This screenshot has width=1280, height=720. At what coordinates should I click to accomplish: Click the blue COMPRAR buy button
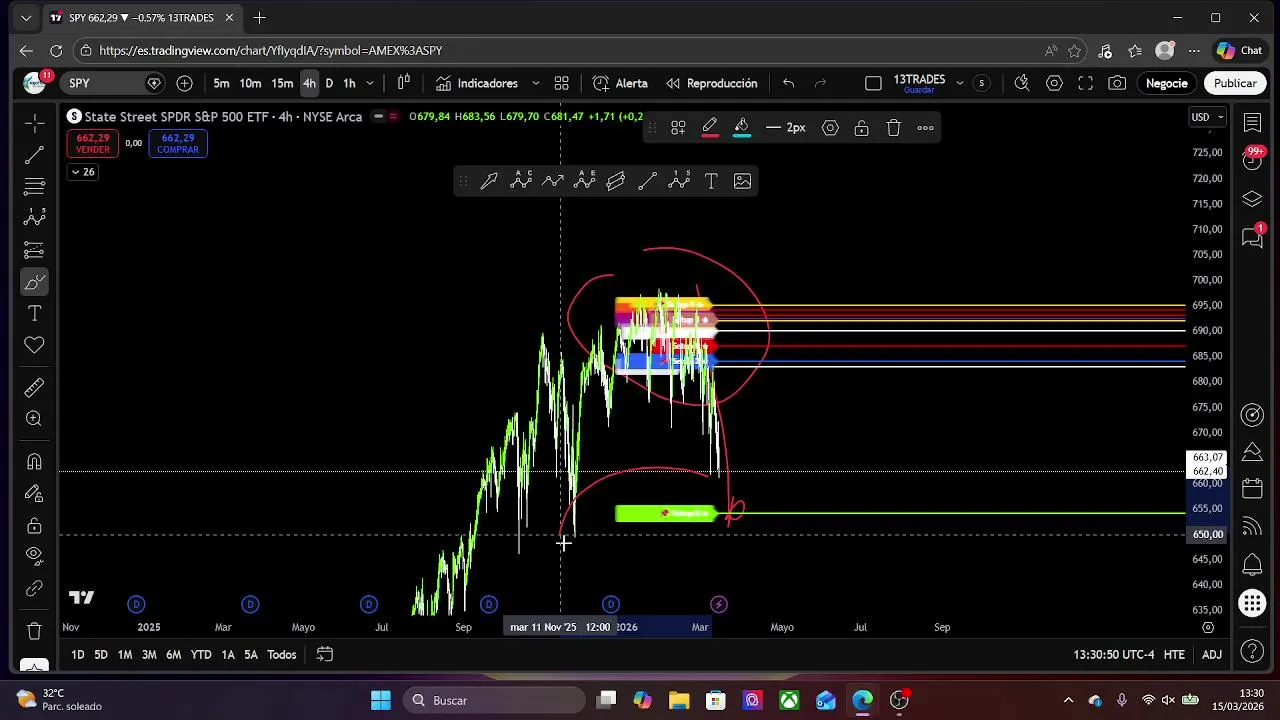(178, 144)
